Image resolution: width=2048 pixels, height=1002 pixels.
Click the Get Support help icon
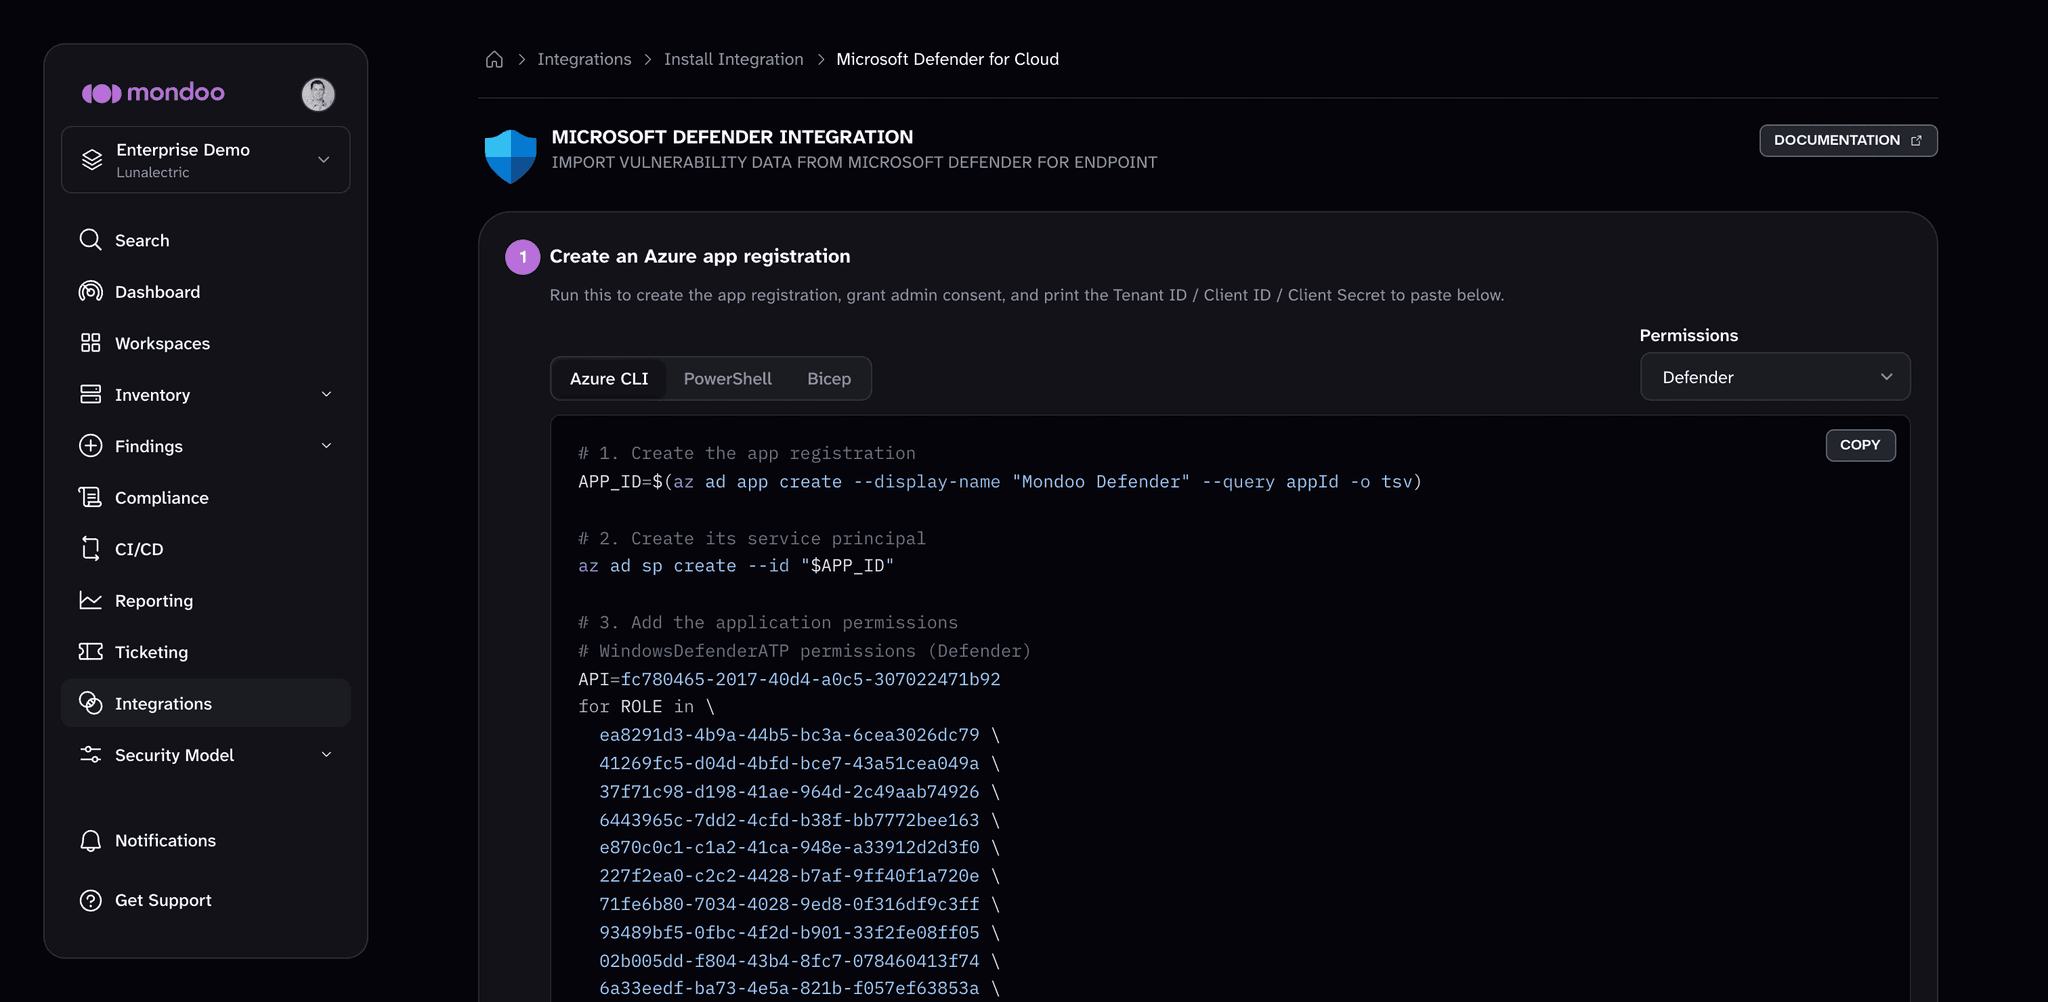91,900
